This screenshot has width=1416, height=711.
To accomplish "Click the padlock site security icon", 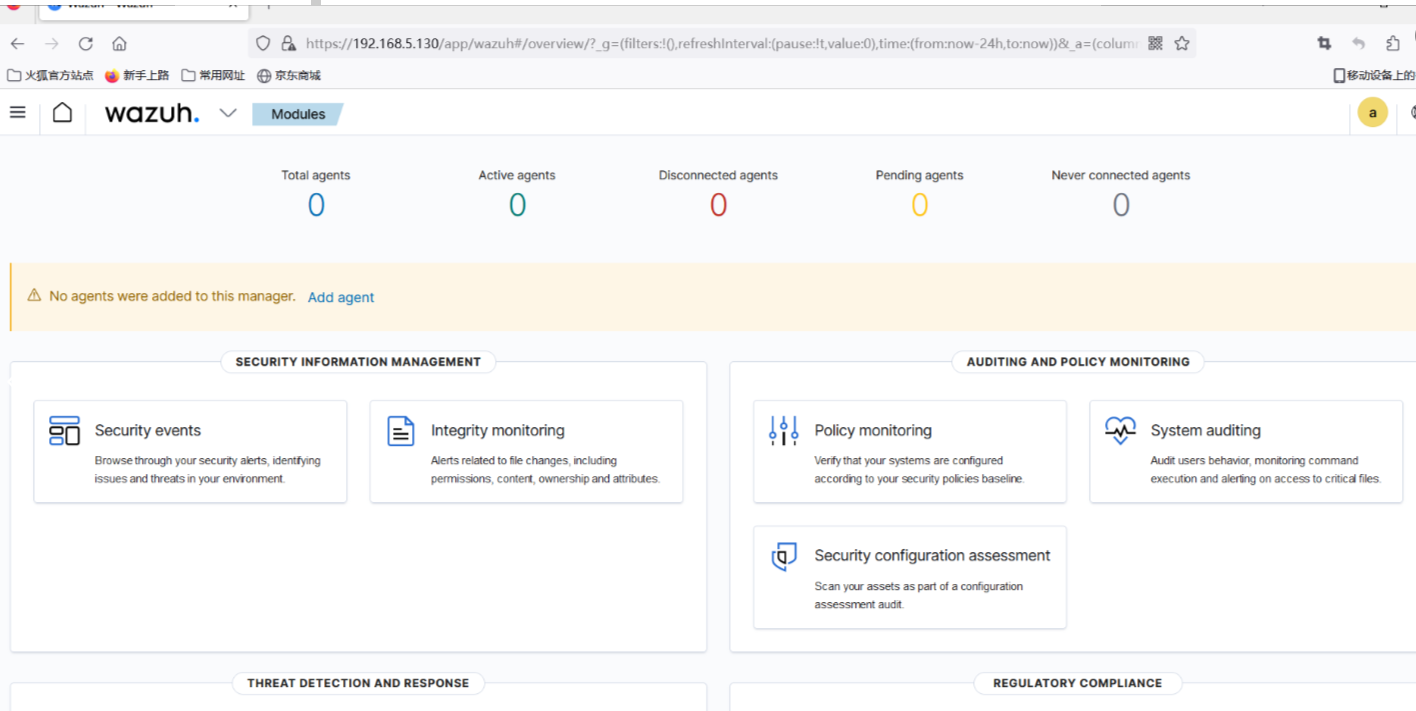I will (x=288, y=44).
